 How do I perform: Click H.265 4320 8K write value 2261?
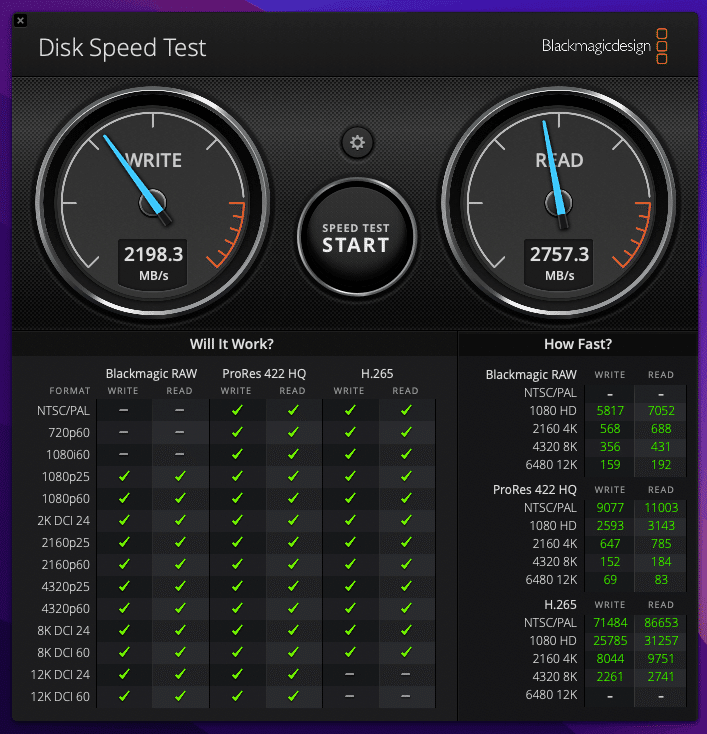610,676
